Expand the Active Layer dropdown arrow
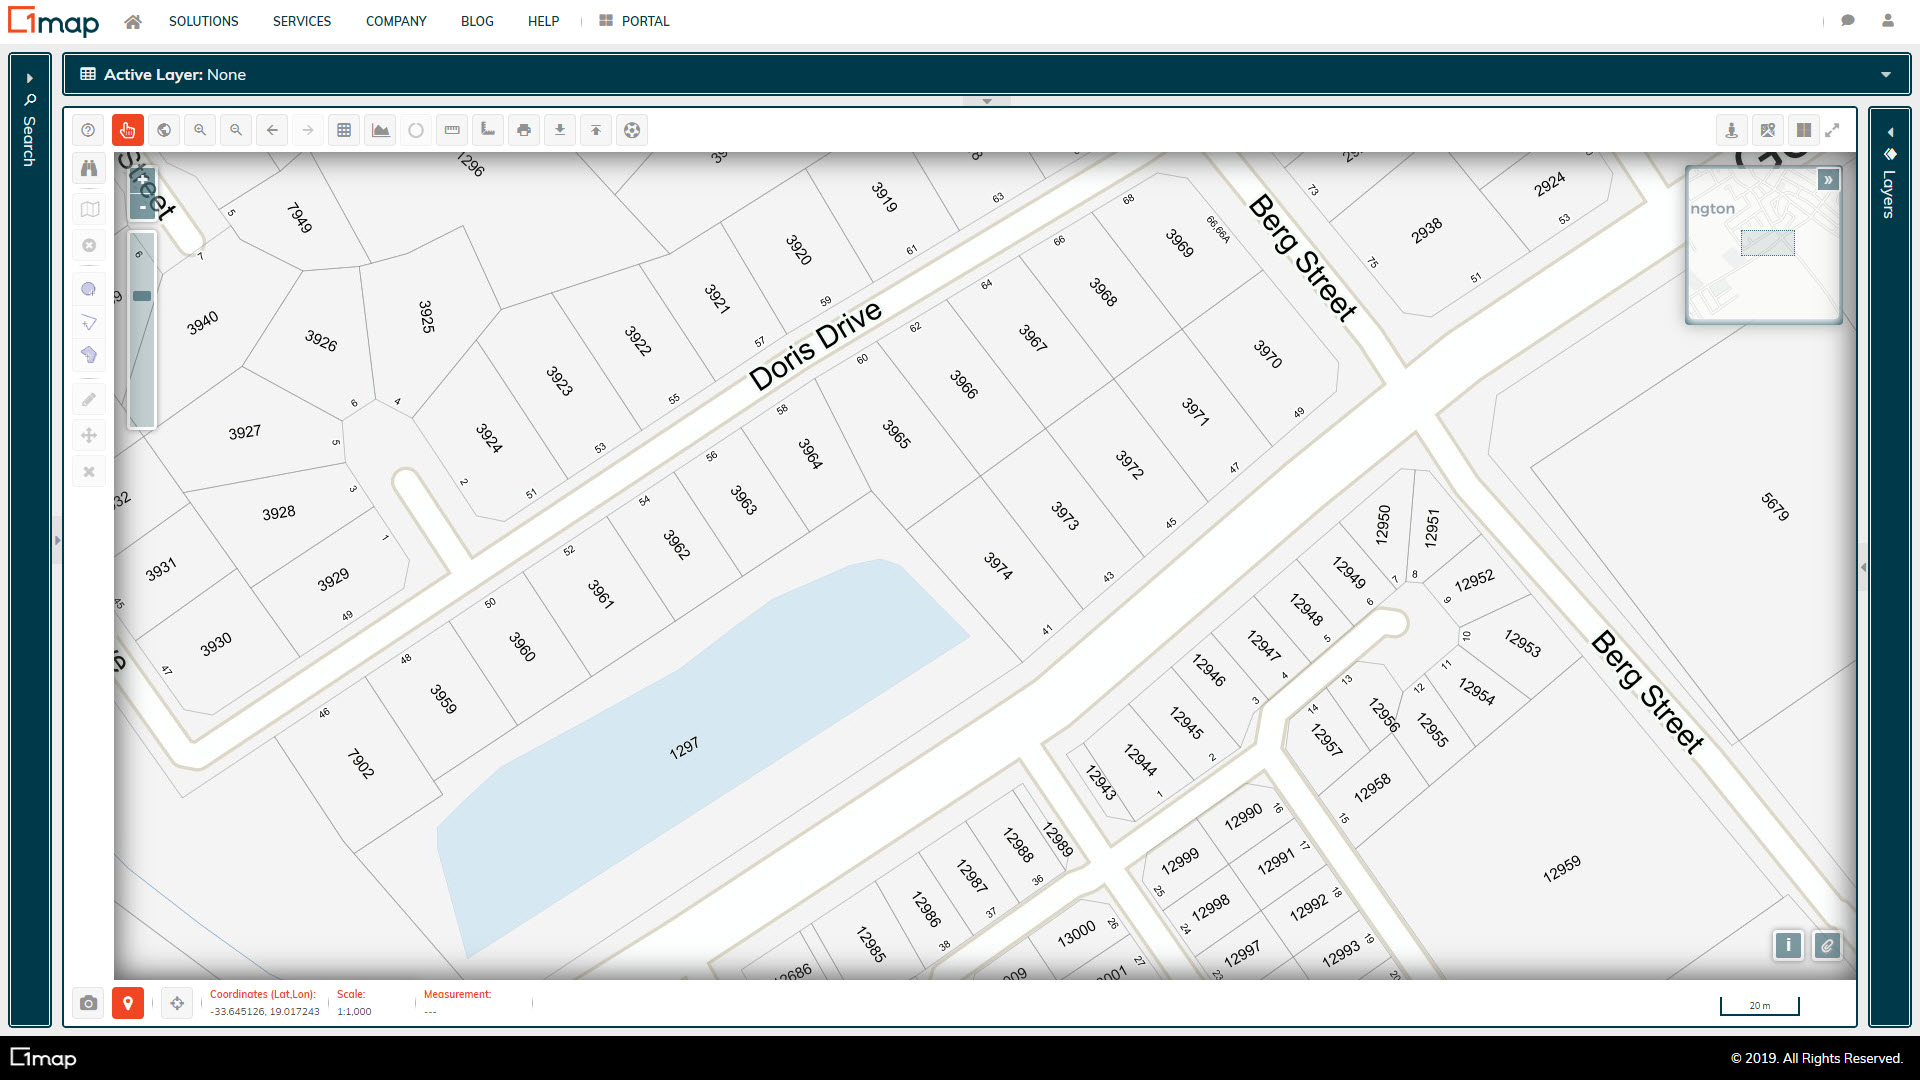 tap(1885, 75)
